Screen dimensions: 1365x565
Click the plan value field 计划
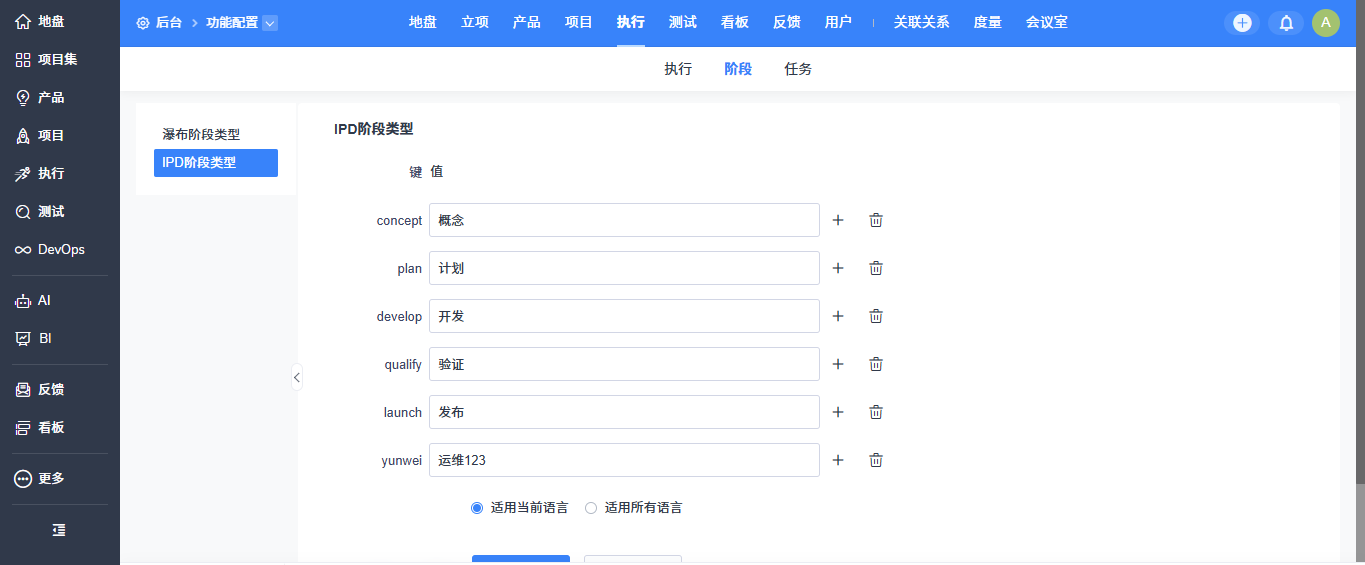(x=624, y=268)
